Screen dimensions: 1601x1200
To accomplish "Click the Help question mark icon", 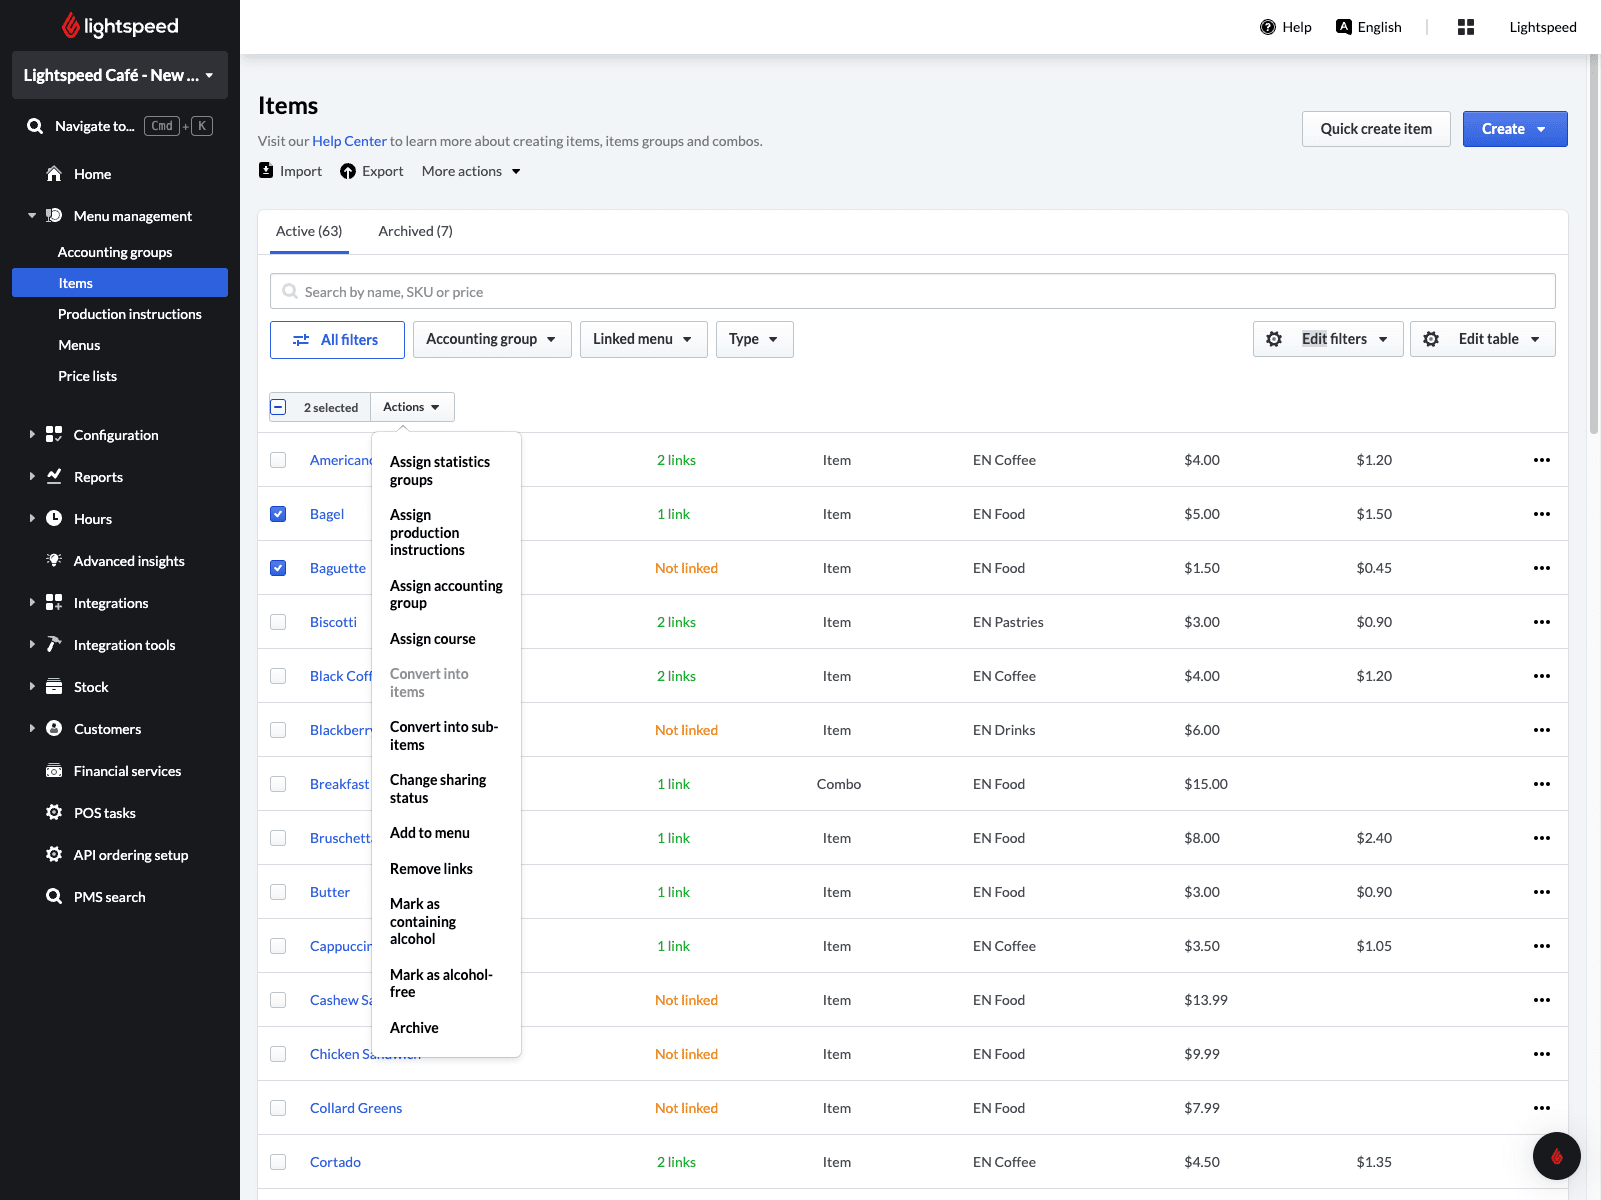I will pos(1268,27).
